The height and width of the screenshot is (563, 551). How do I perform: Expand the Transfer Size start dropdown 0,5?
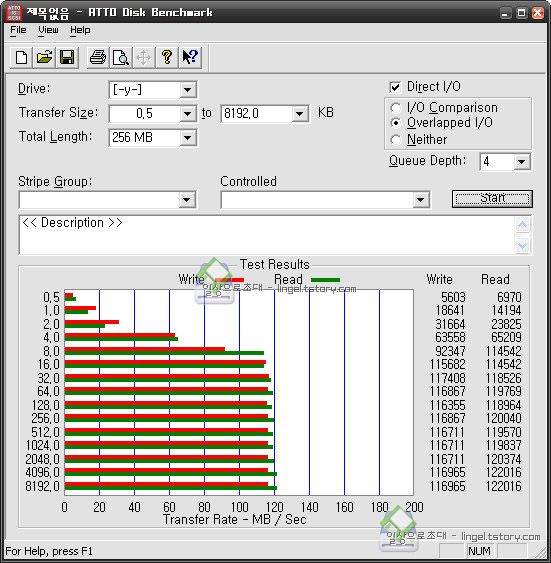pos(188,114)
